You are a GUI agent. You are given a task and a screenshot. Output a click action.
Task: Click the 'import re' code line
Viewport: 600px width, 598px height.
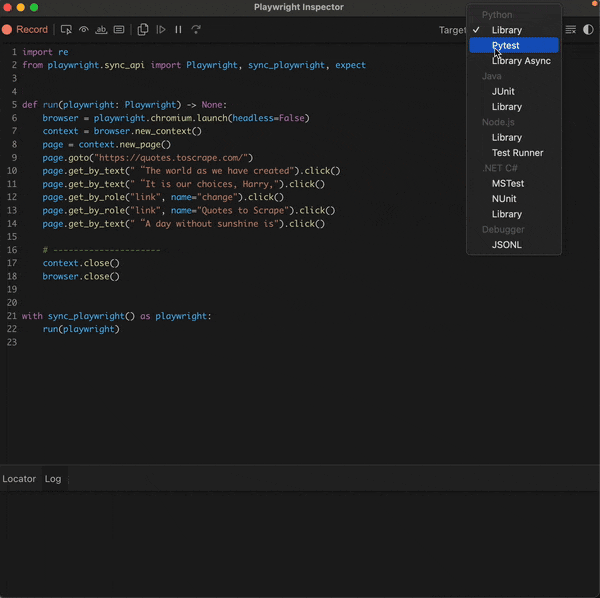click(45, 52)
